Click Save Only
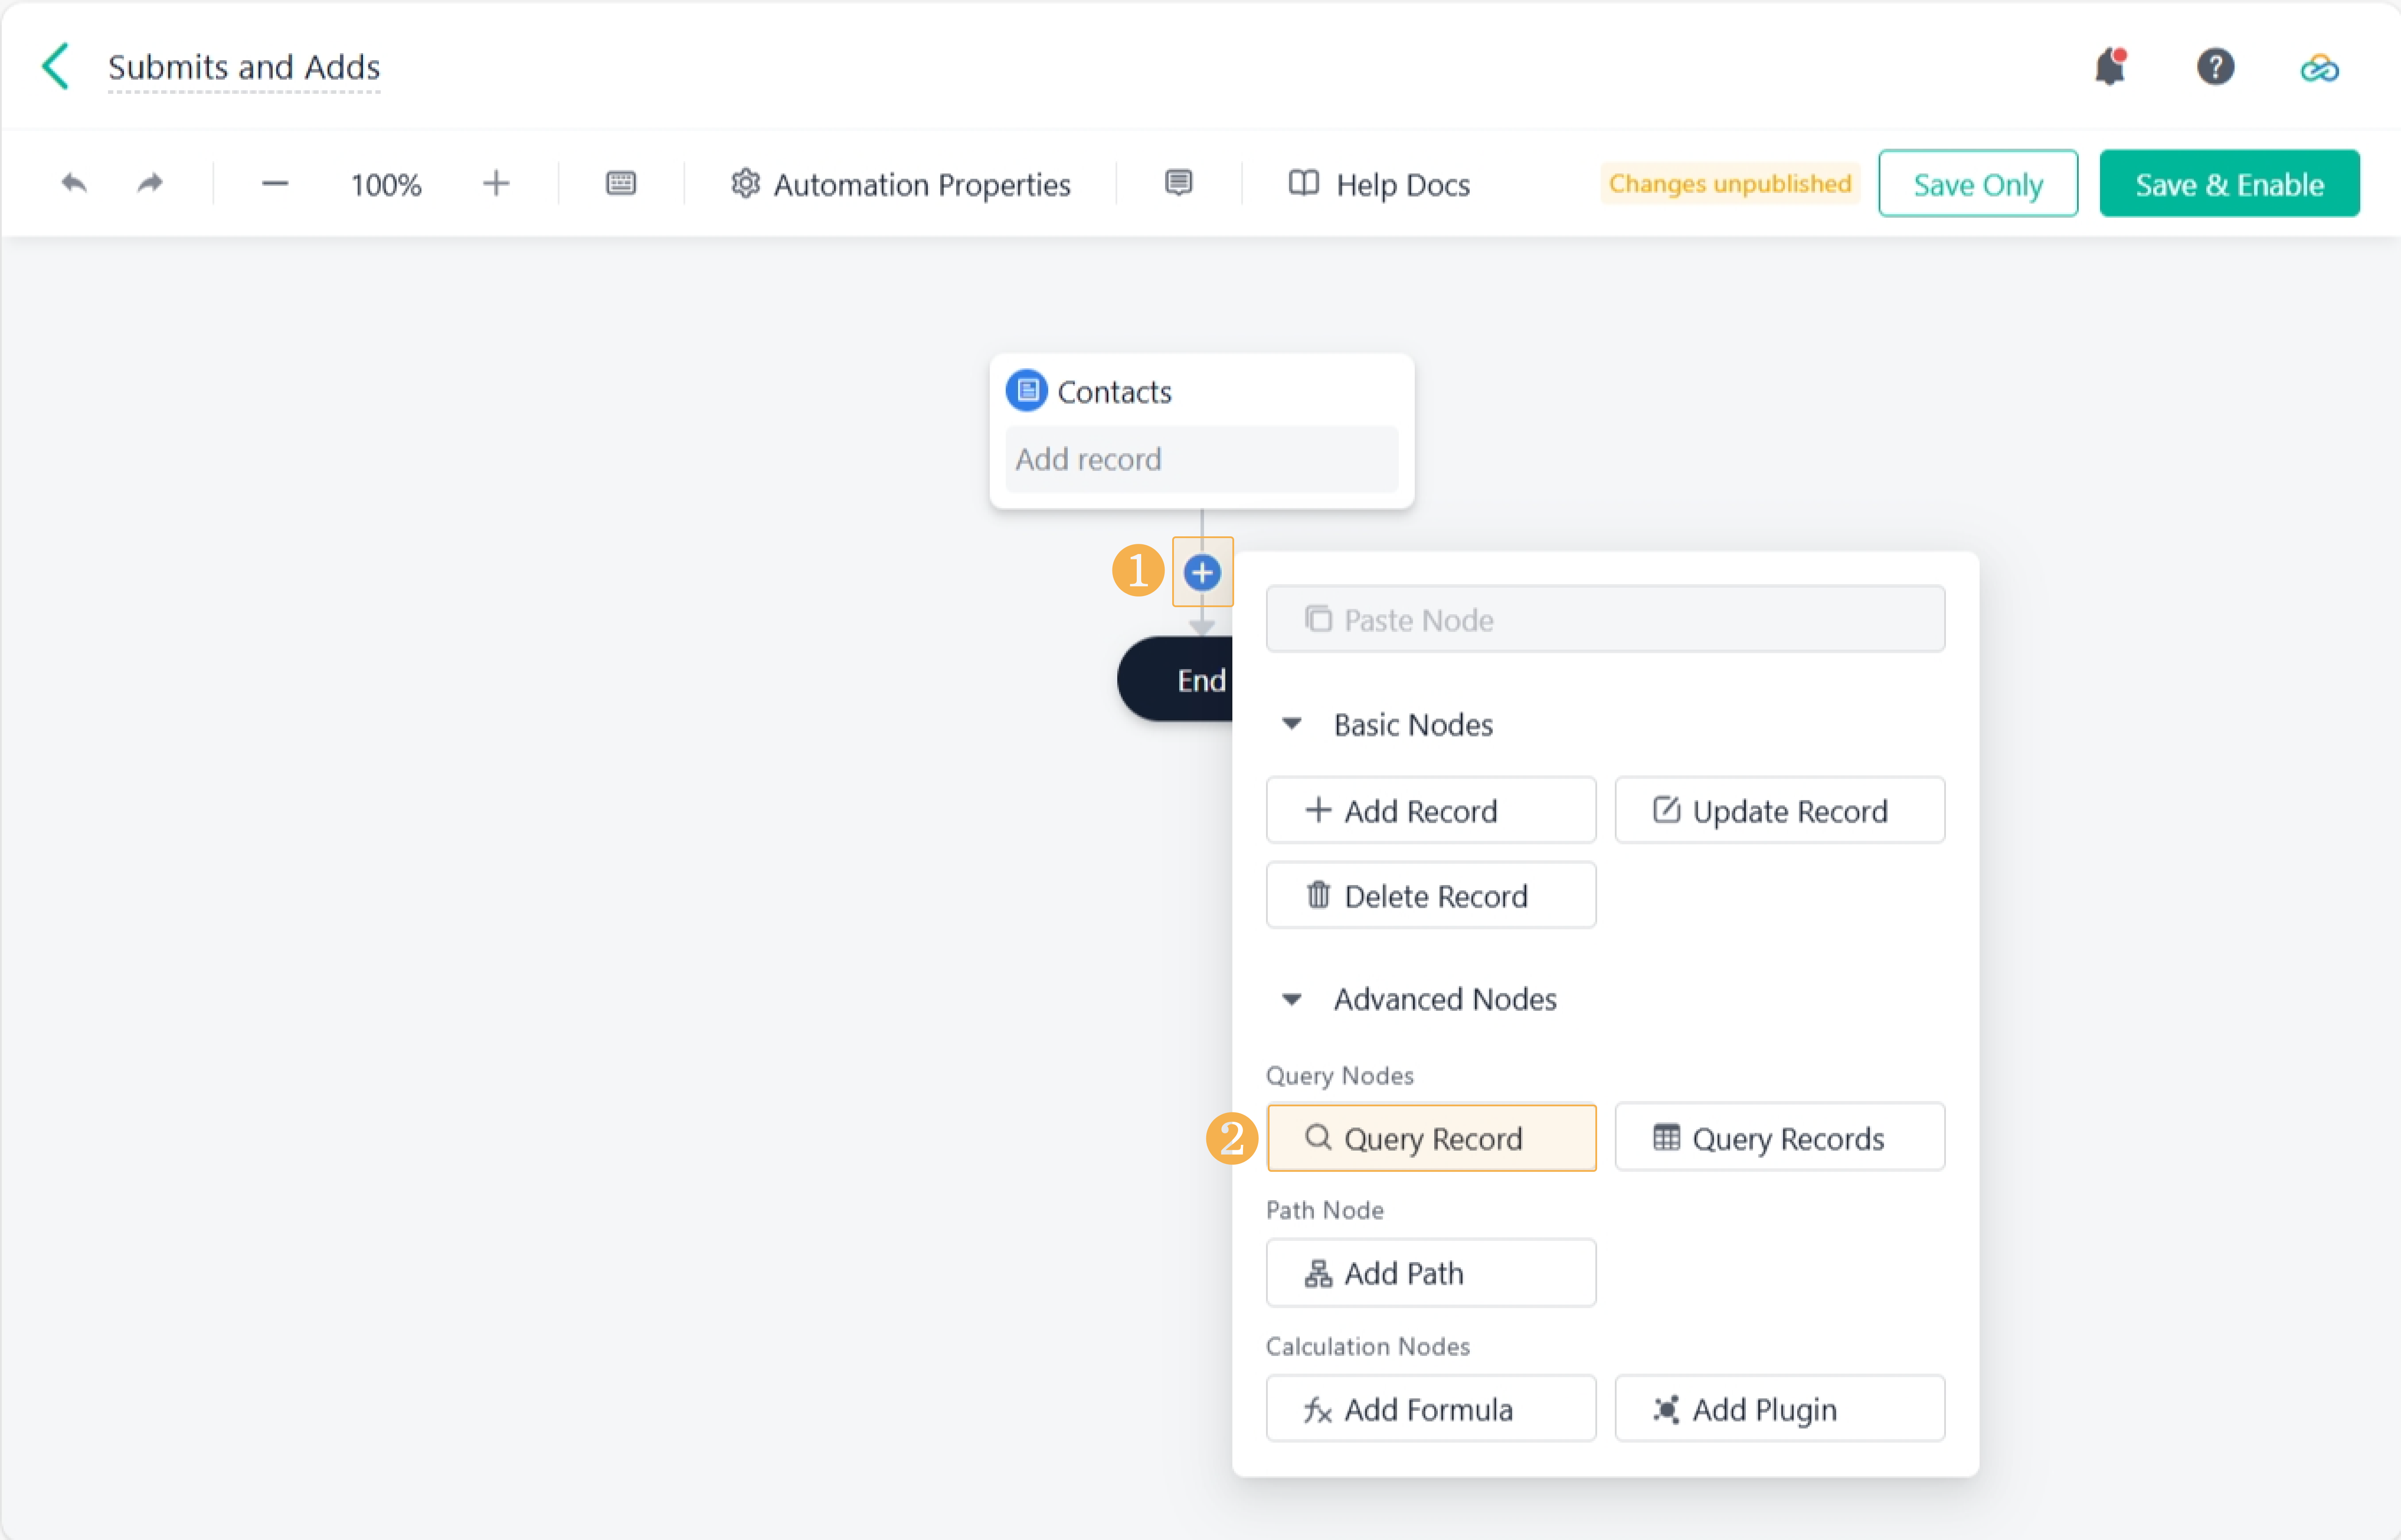 coord(1978,184)
